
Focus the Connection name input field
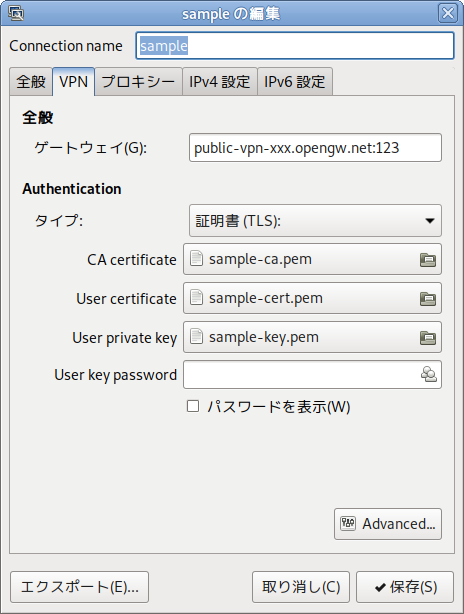(295, 46)
